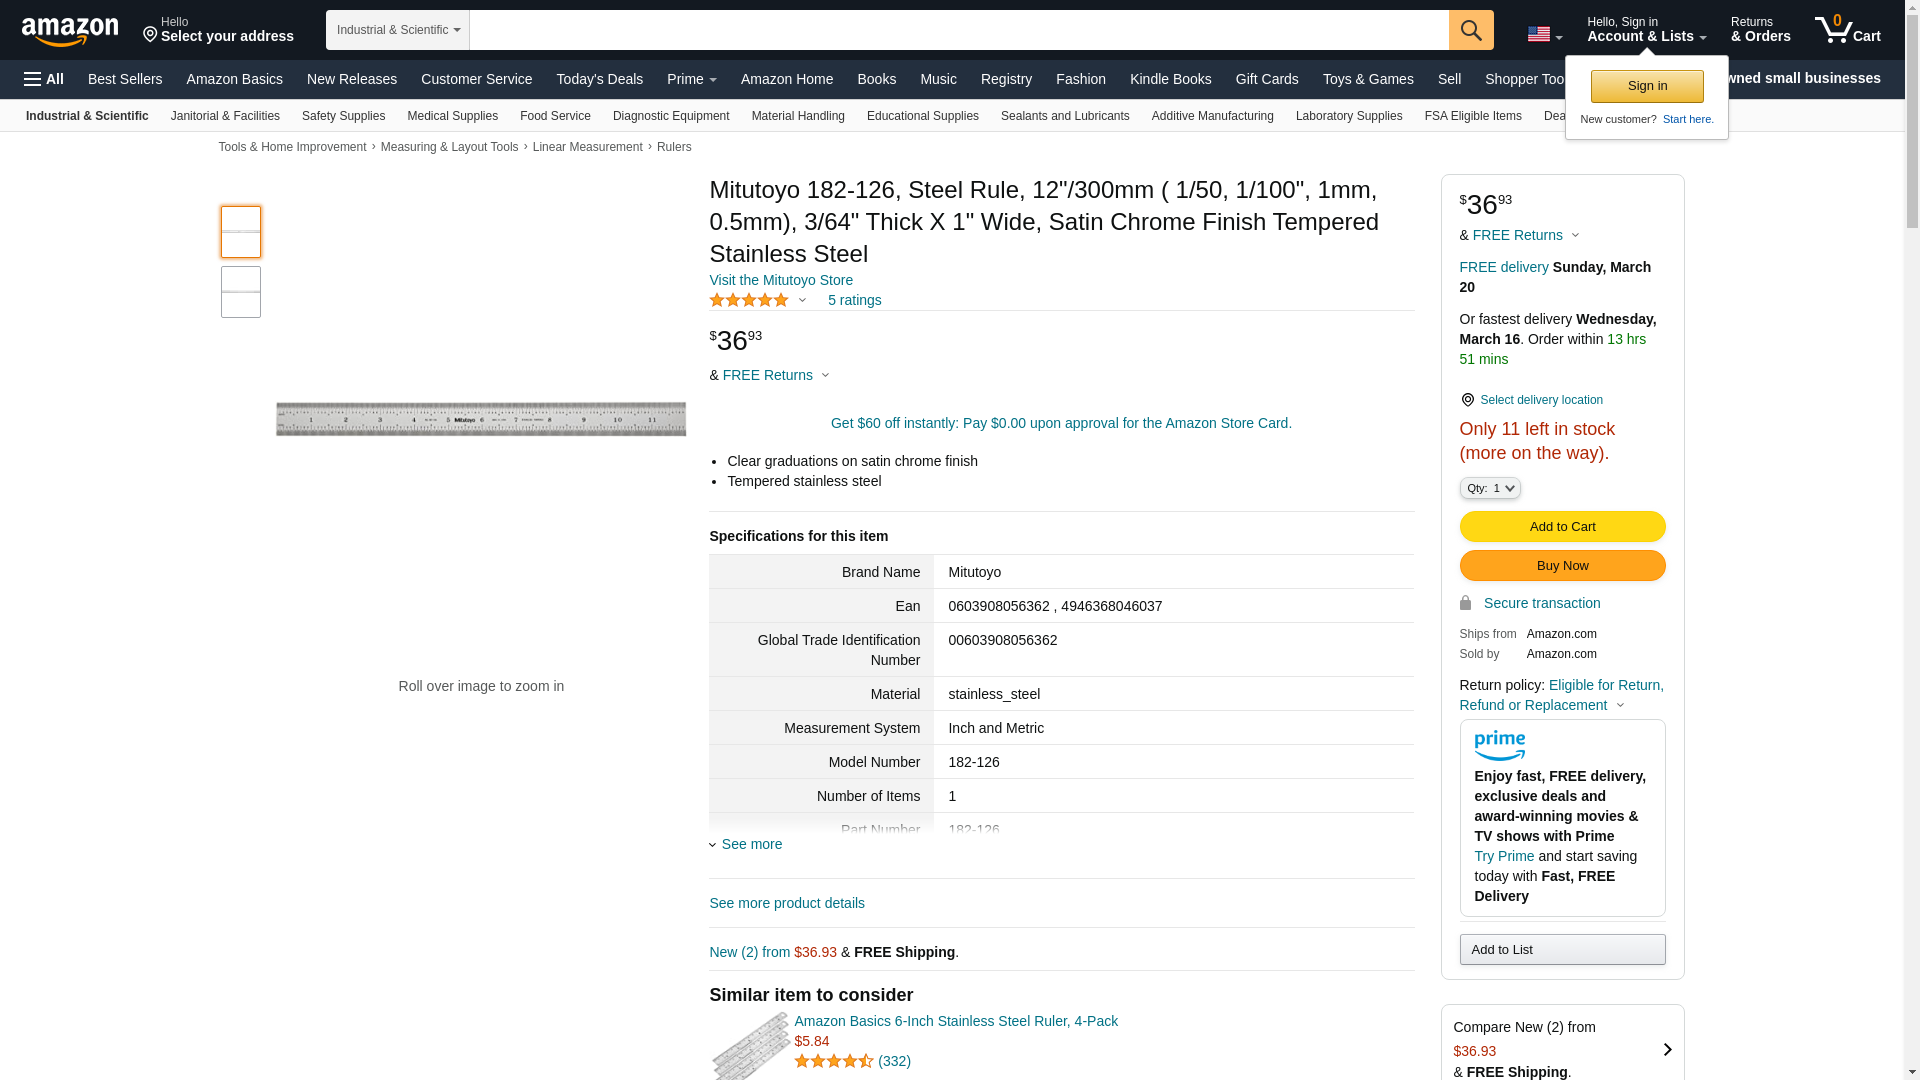The width and height of the screenshot is (1920, 1080).
Task: Open the Qty quantity dropdown
Action: 1490,488
